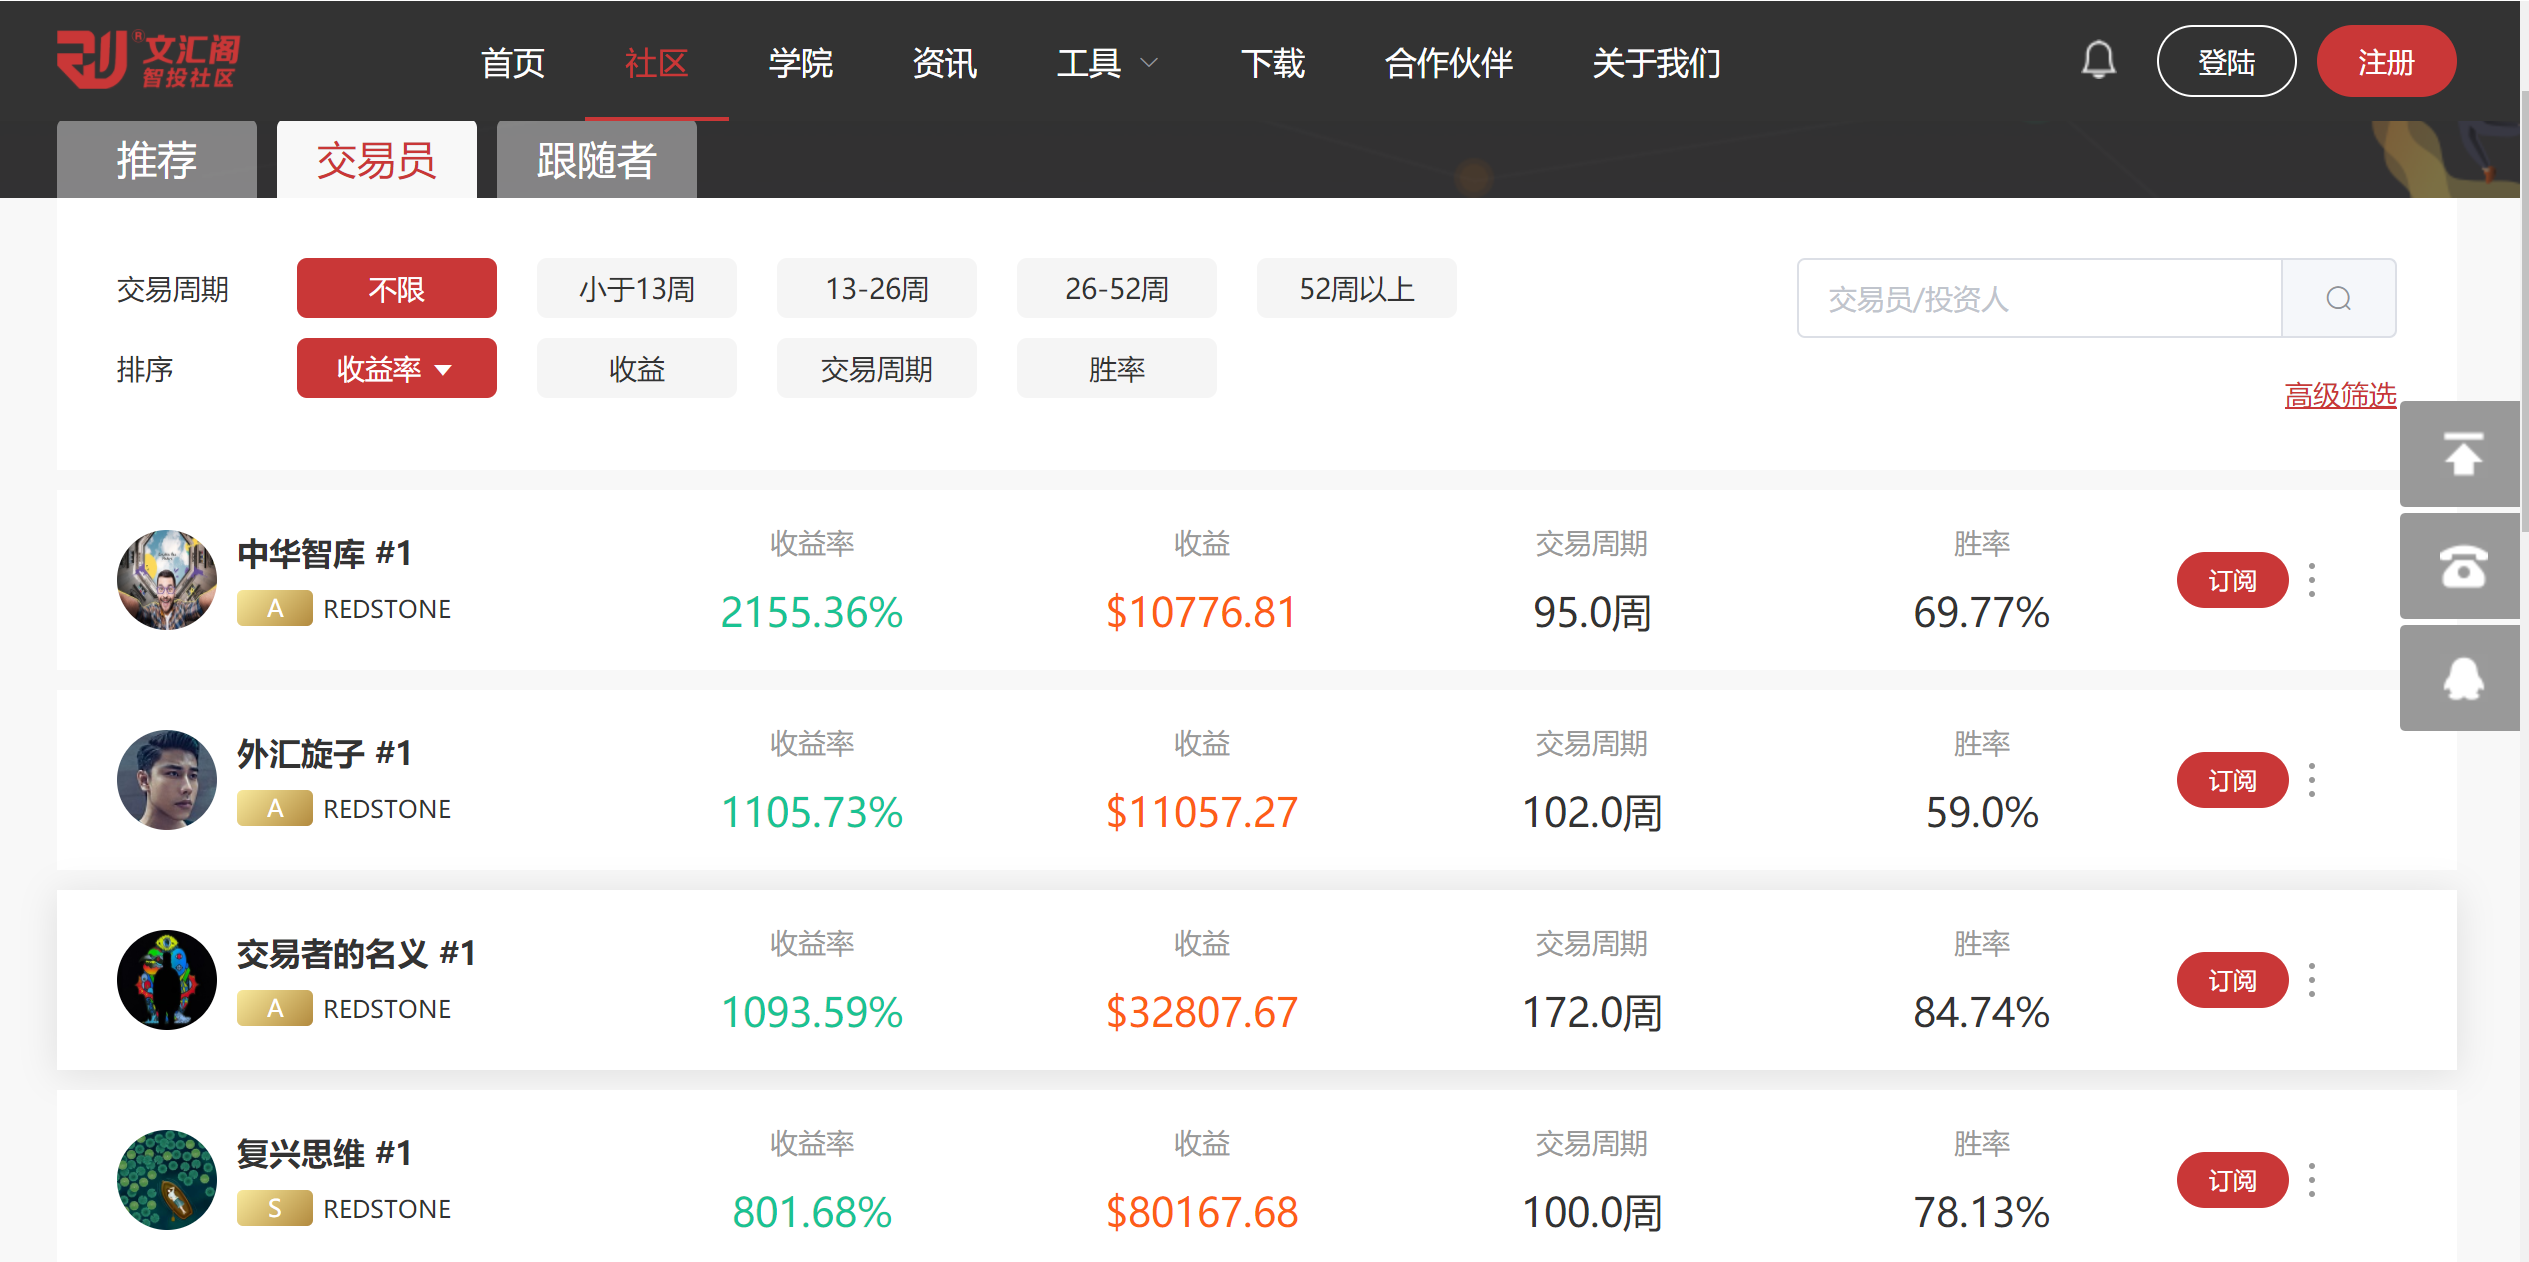Image resolution: width=2529 pixels, height=1262 pixels.
Task: Expand the 工具 navigation dropdown
Action: 1107,63
